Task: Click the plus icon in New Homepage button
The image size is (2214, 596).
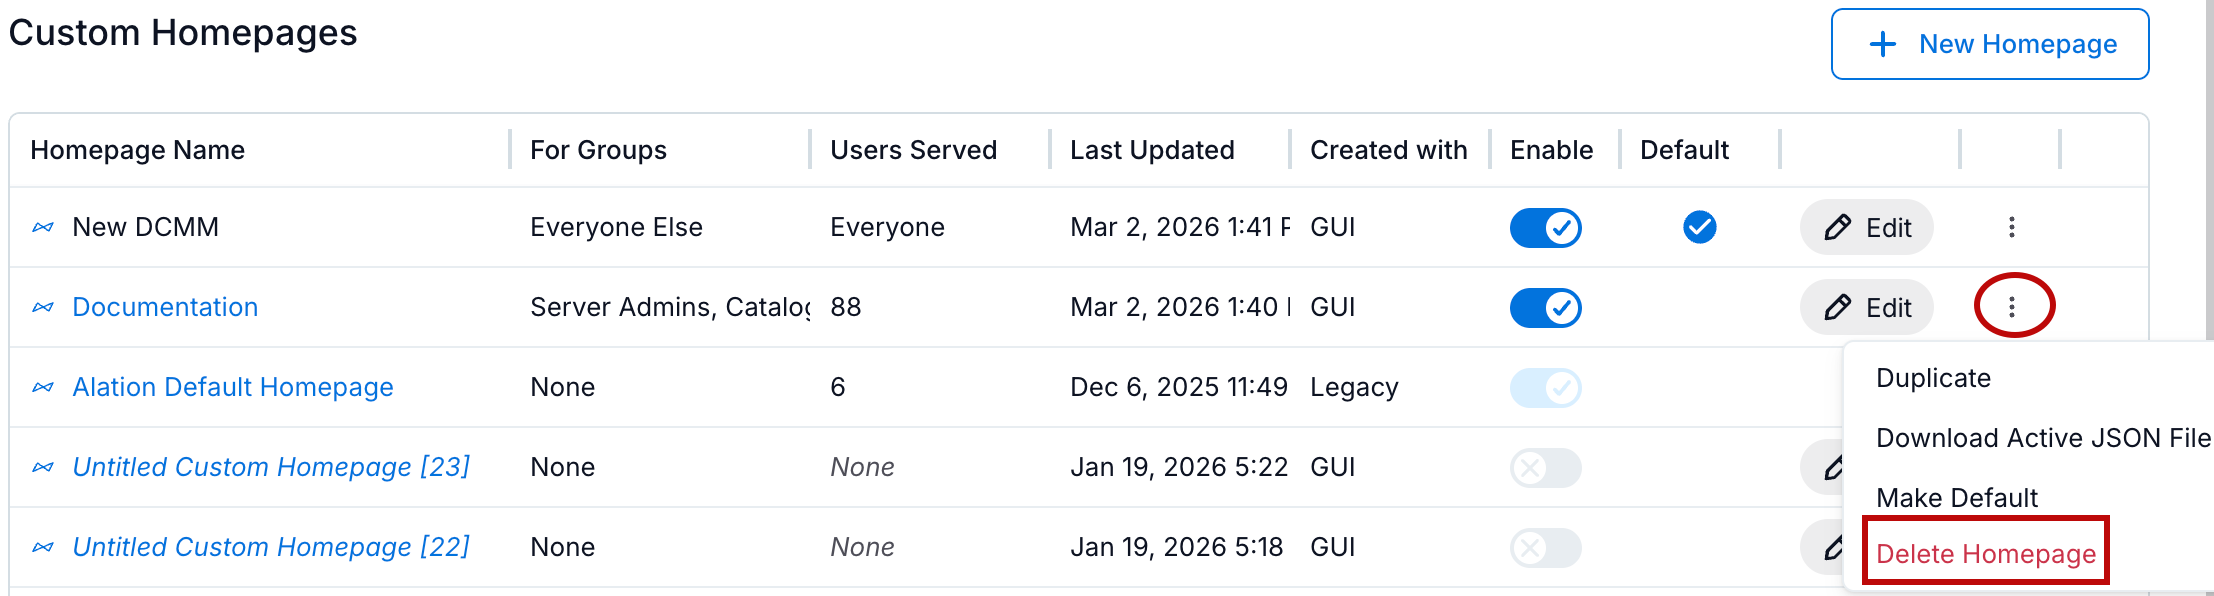Action: pyautogui.click(x=1884, y=44)
